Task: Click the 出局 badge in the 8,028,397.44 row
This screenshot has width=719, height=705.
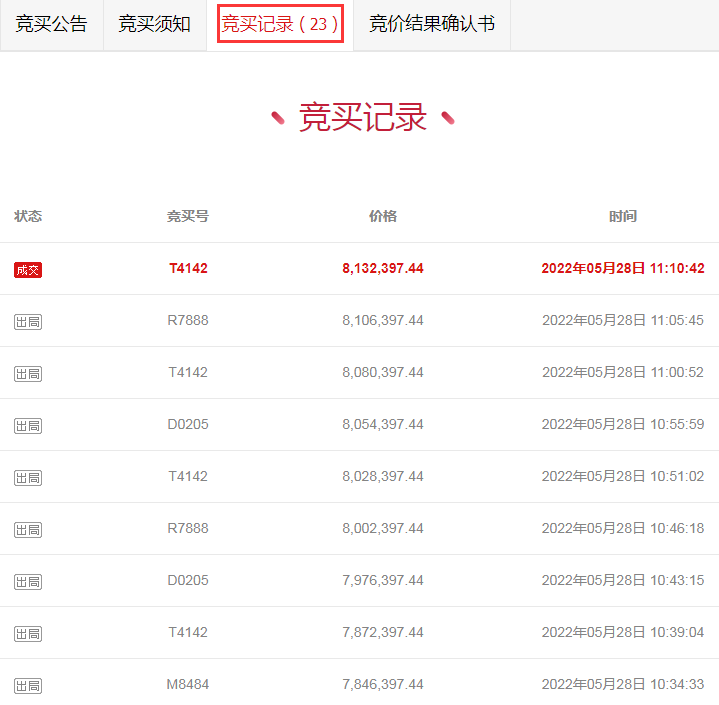Action: 28,478
